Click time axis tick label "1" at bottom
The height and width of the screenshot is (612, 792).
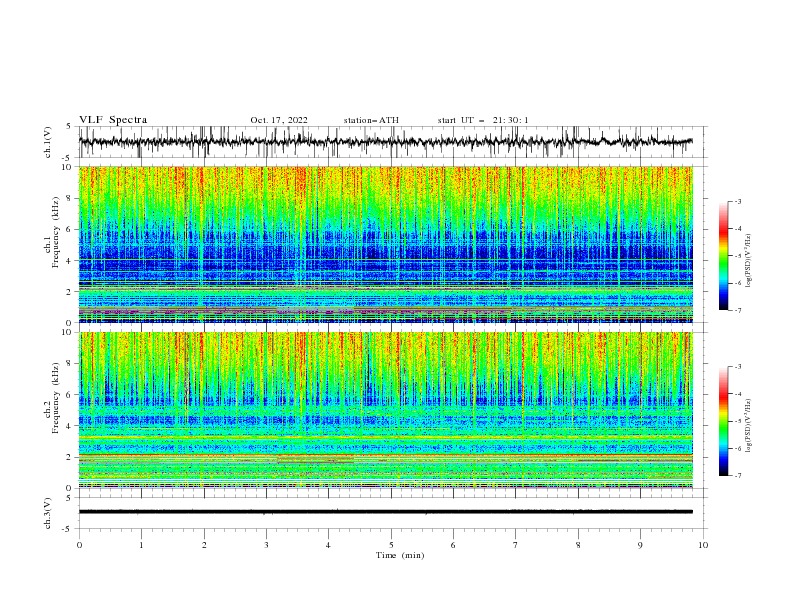(x=141, y=545)
